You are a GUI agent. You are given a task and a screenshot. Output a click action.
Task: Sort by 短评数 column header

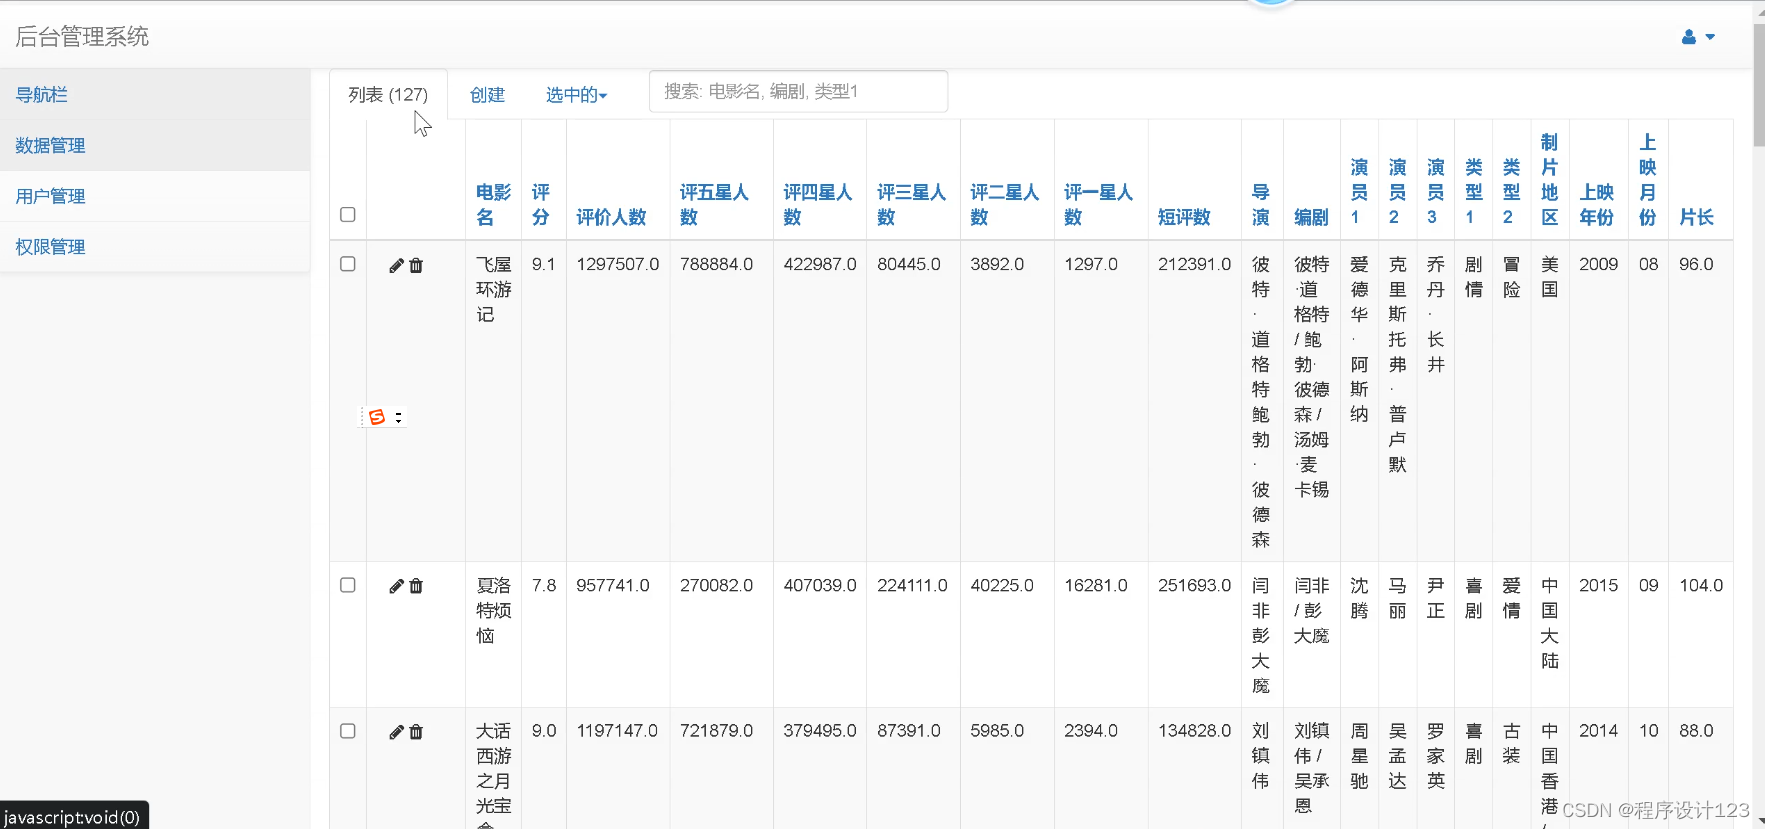point(1184,217)
